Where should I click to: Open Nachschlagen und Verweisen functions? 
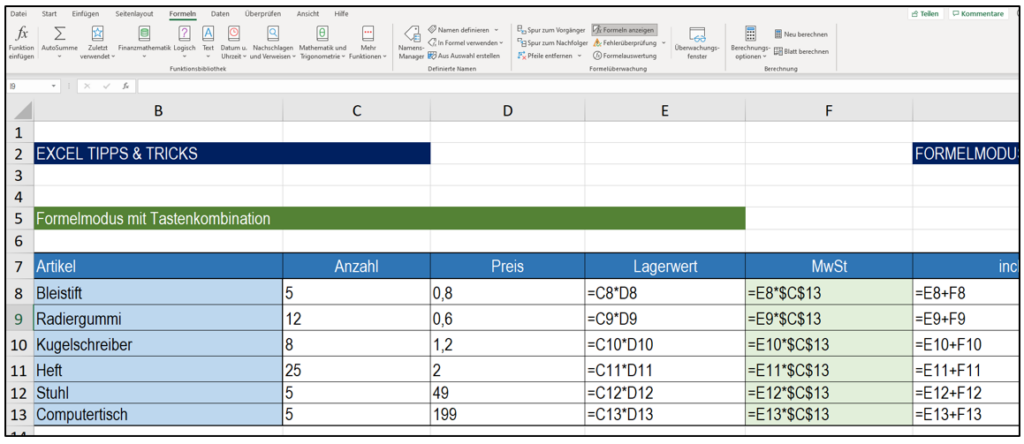pos(273,43)
